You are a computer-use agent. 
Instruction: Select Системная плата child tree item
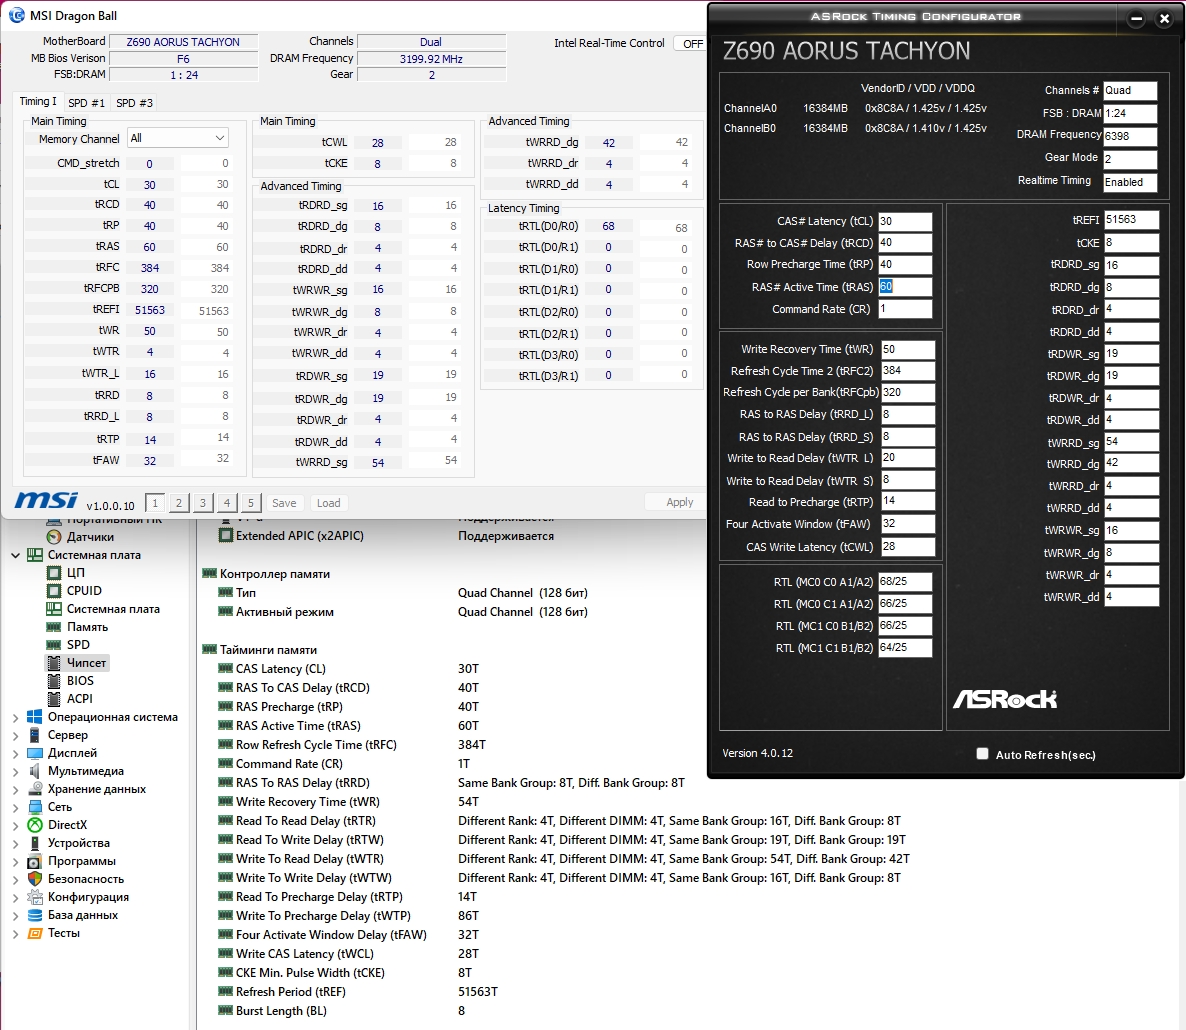point(113,609)
